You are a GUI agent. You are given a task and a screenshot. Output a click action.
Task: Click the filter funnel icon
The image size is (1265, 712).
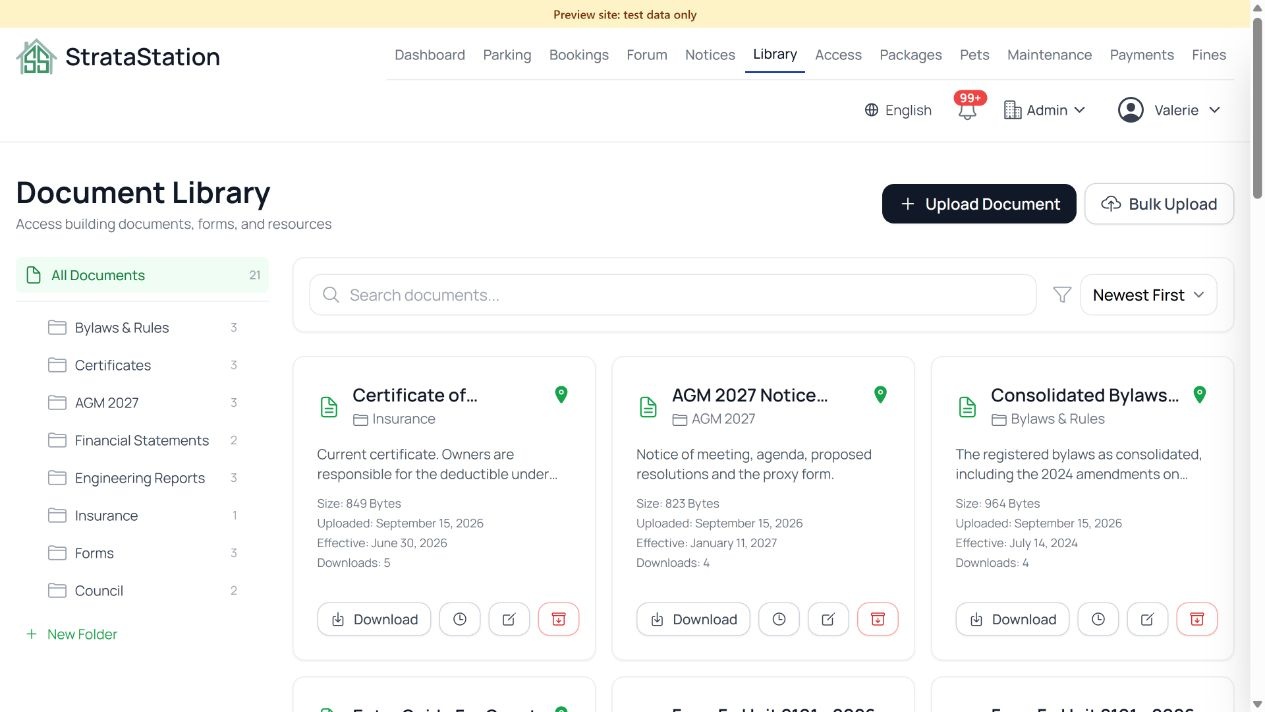pyautogui.click(x=1062, y=295)
